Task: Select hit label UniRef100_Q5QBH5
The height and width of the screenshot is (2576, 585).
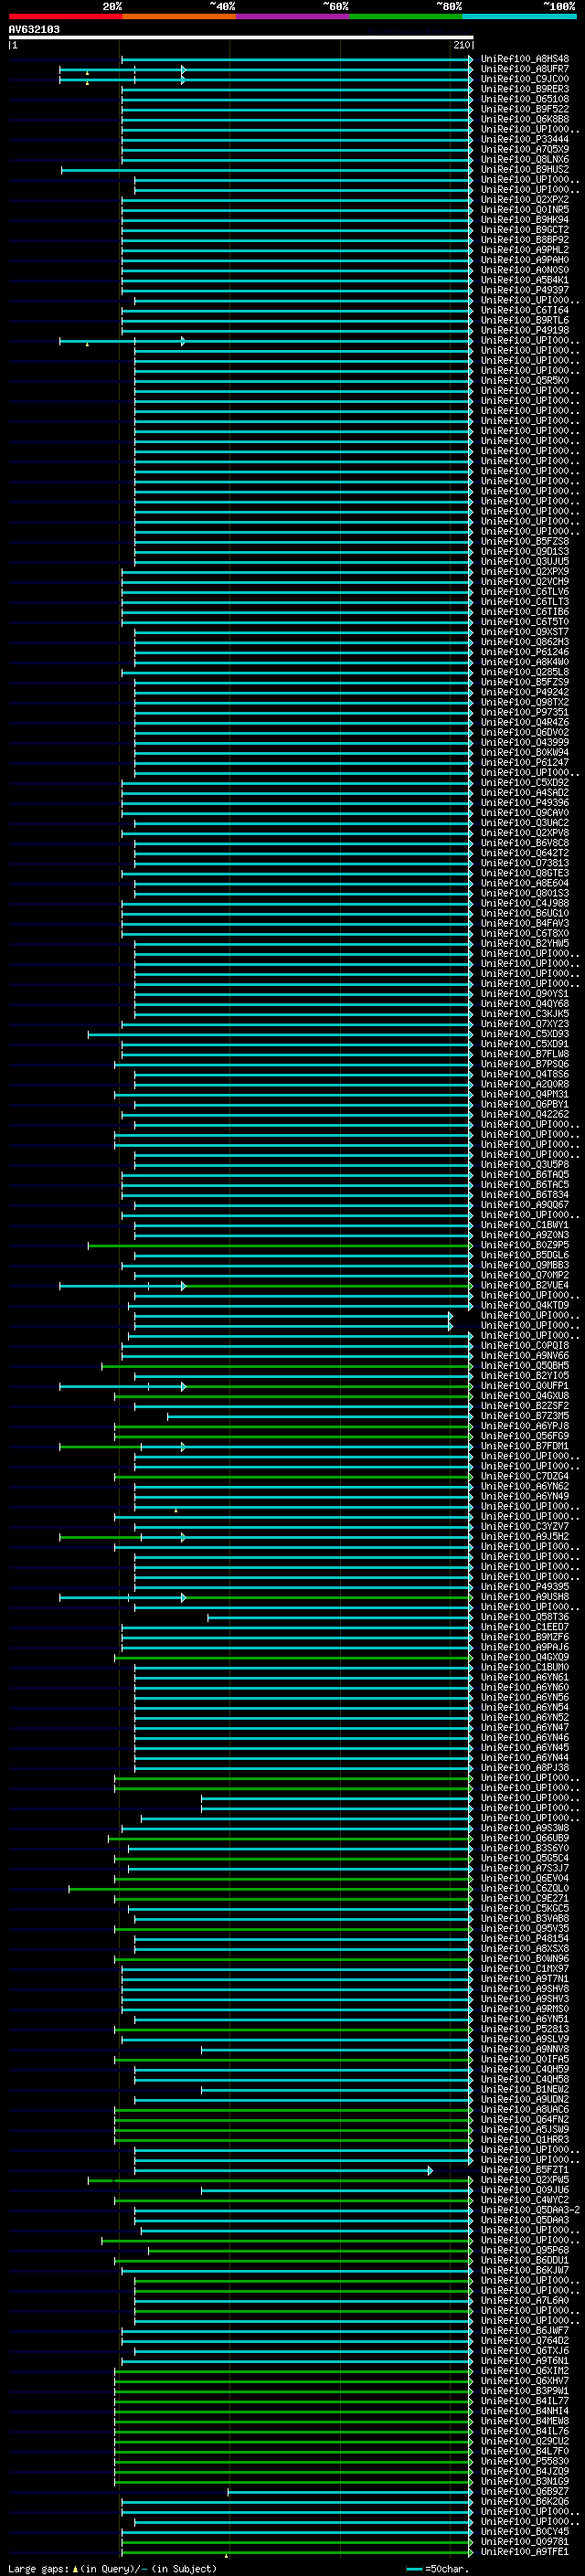Action: (525, 1366)
